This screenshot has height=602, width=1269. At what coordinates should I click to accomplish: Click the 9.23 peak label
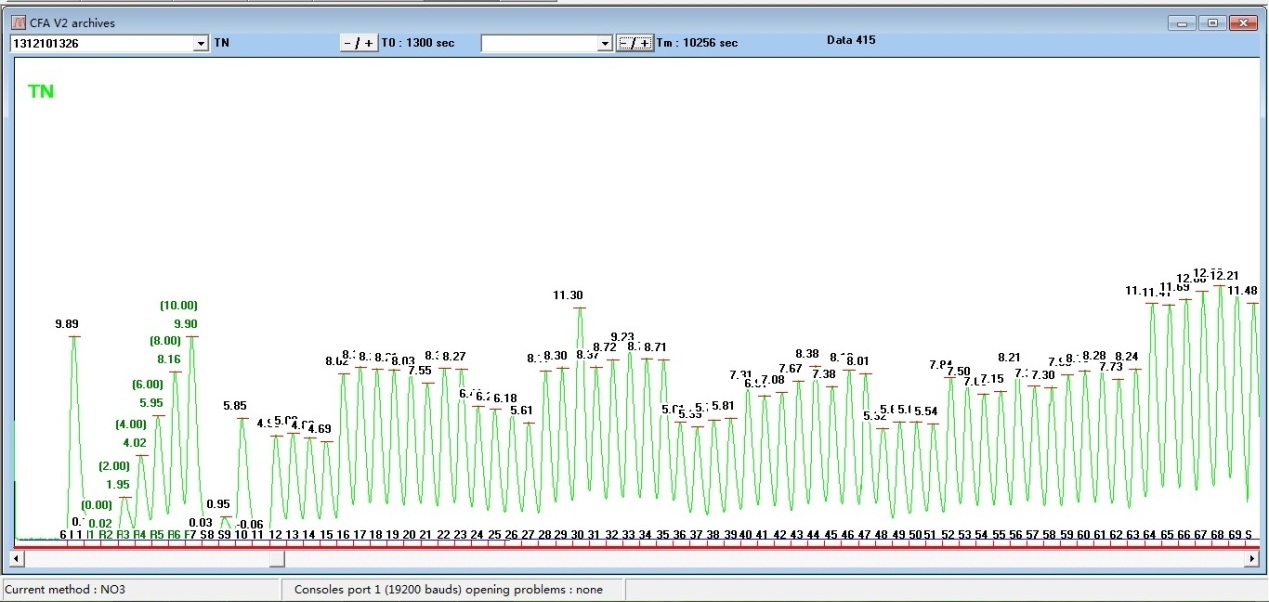(x=622, y=337)
